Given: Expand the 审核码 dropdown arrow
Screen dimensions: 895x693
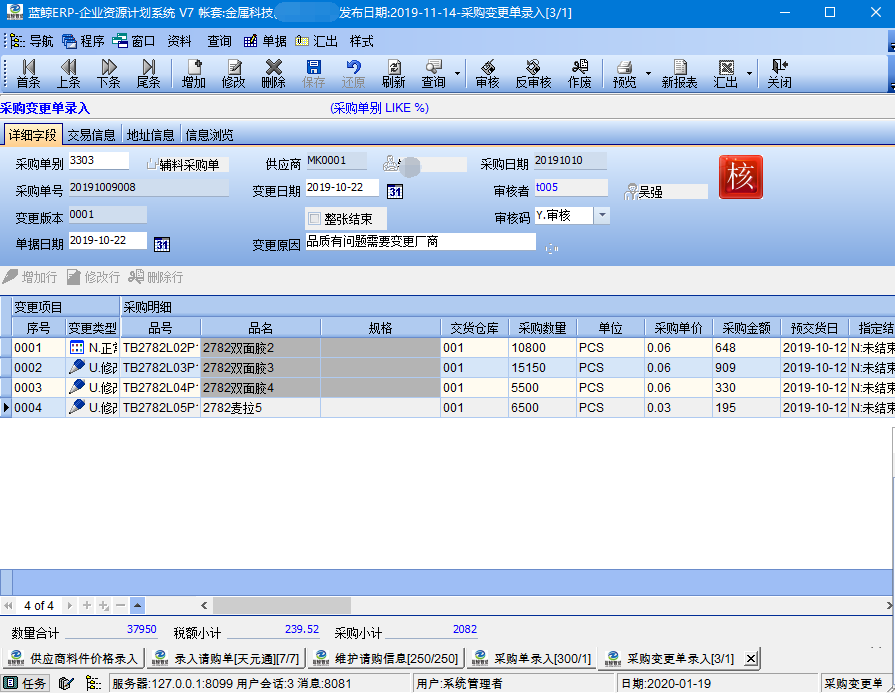Looking at the screenshot, I should pyautogui.click(x=602, y=215).
